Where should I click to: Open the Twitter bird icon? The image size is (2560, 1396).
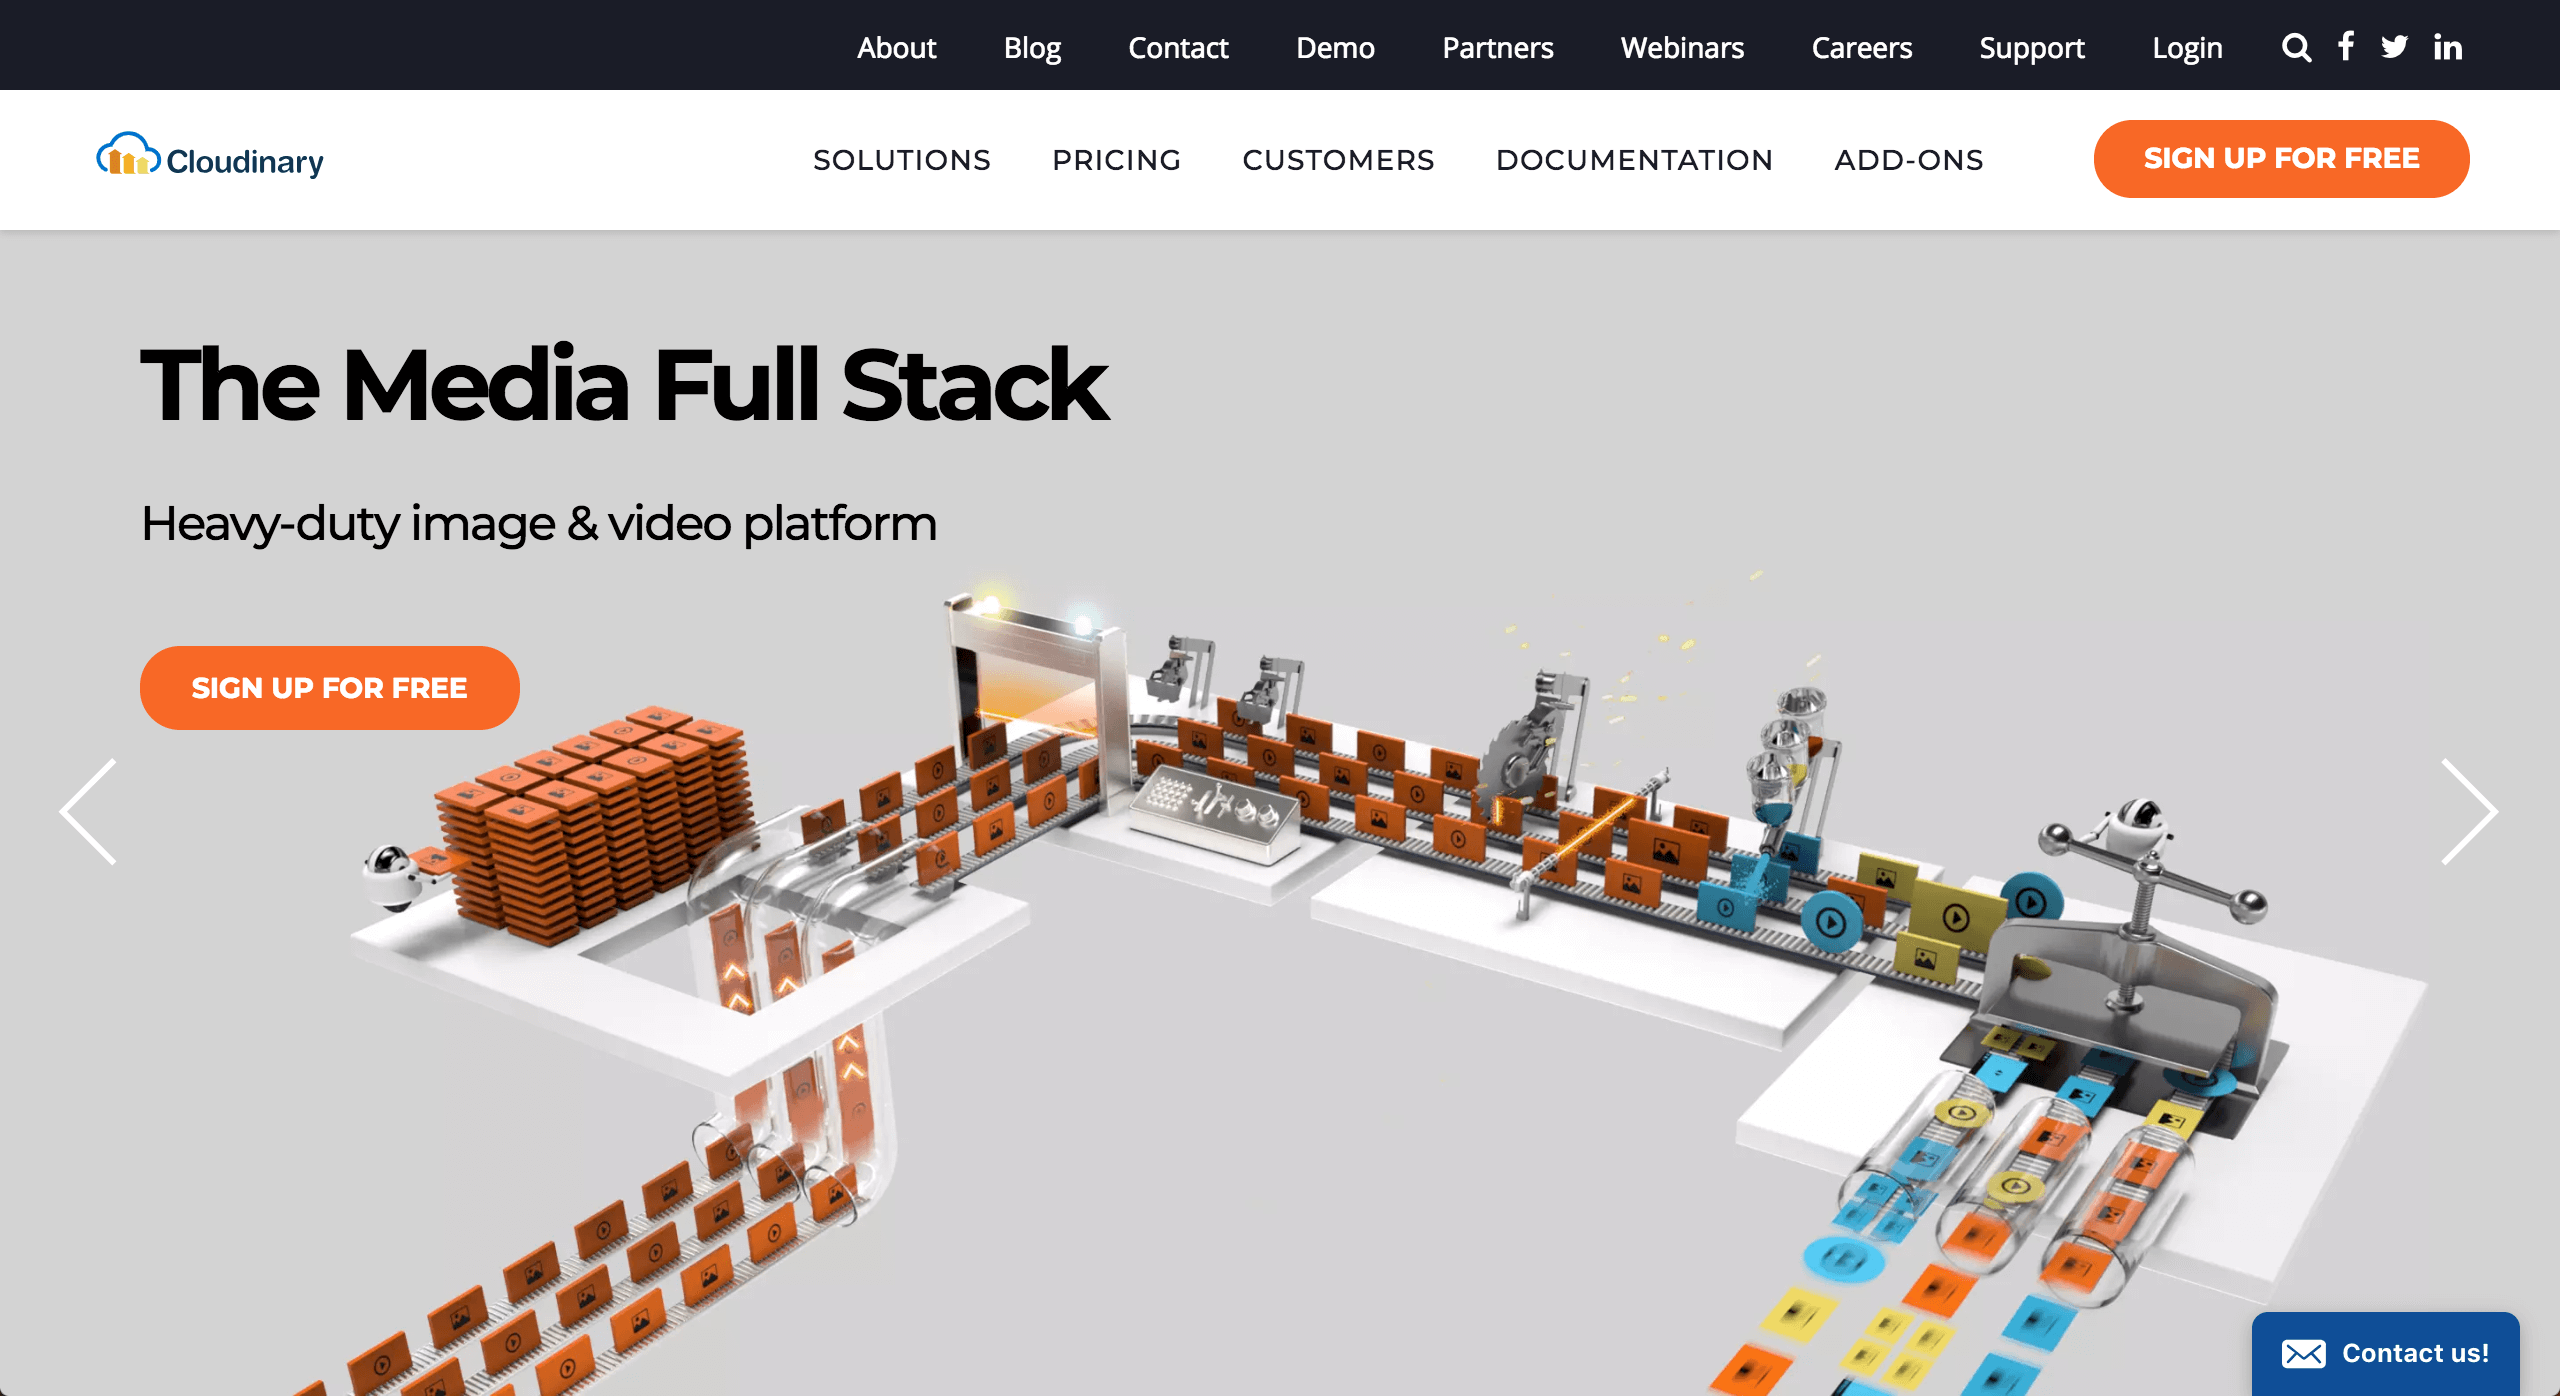(2394, 46)
